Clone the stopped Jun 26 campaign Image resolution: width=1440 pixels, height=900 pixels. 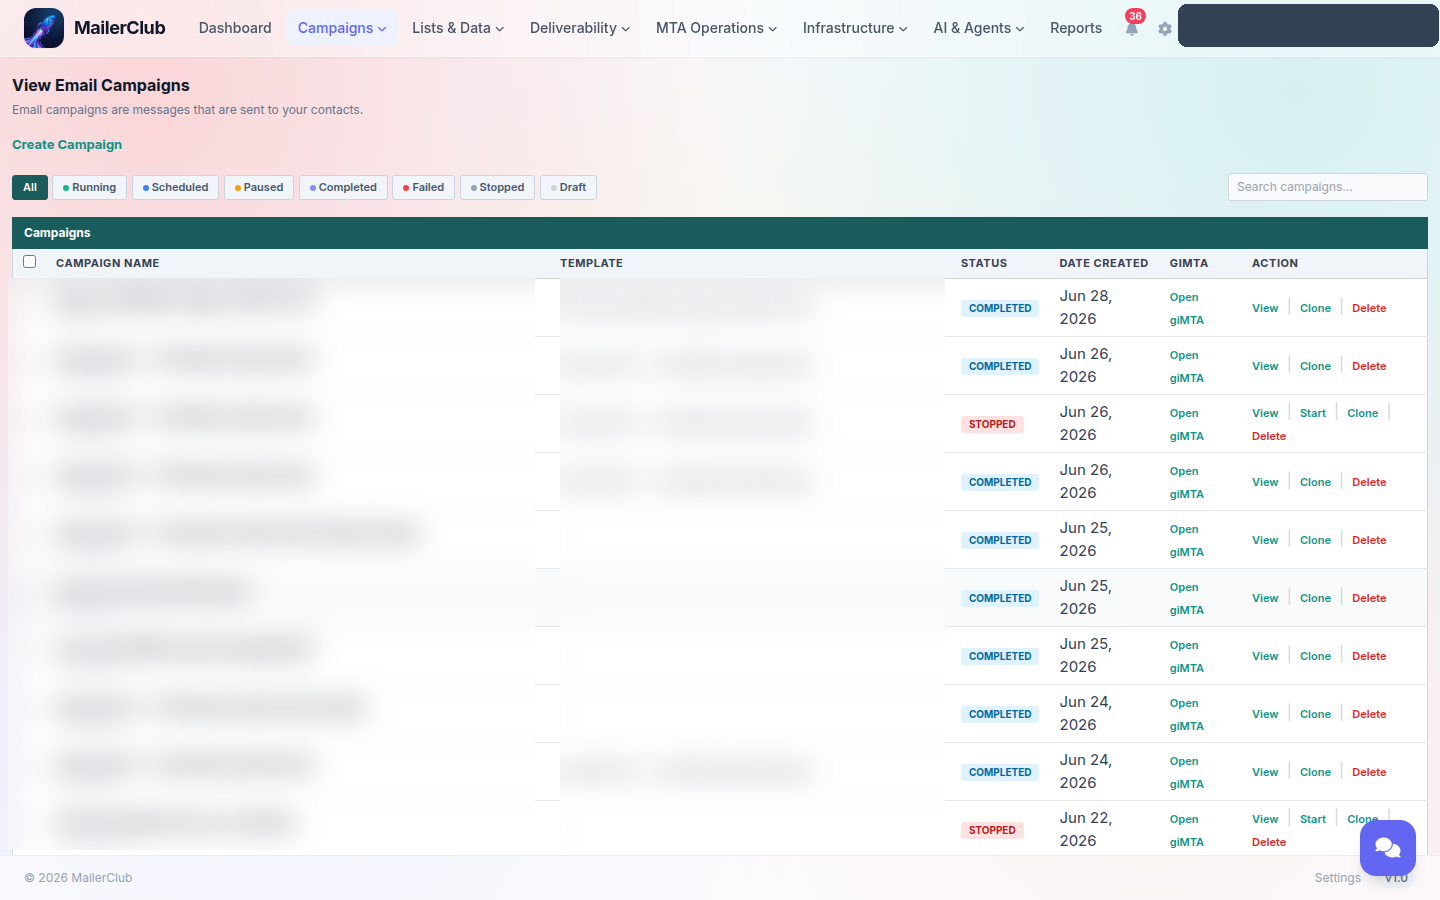pos(1362,413)
